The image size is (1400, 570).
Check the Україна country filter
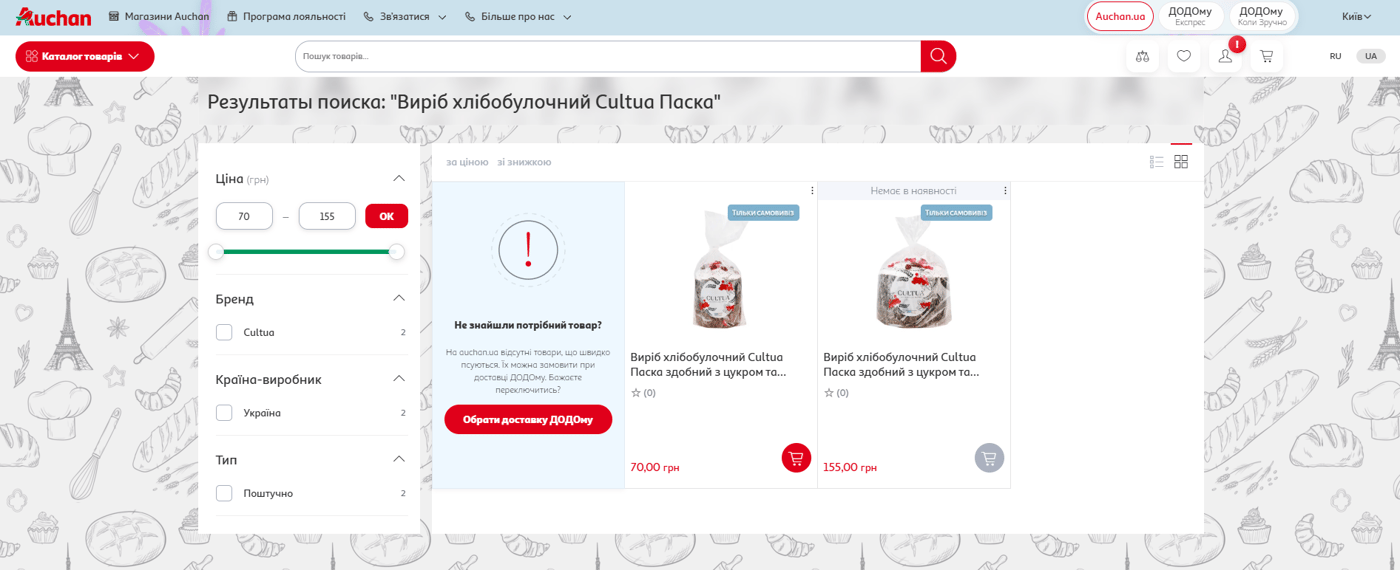[x=224, y=413]
